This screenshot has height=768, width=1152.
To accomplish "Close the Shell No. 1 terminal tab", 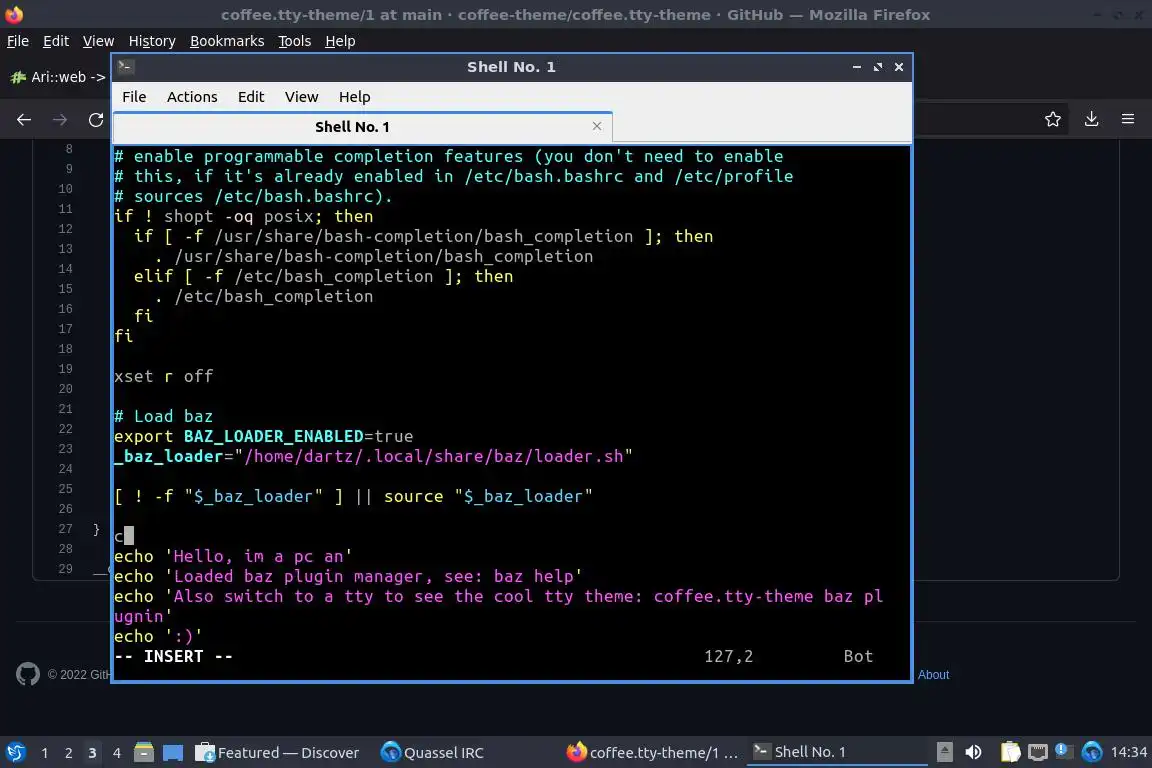I will tap(597, 126).
